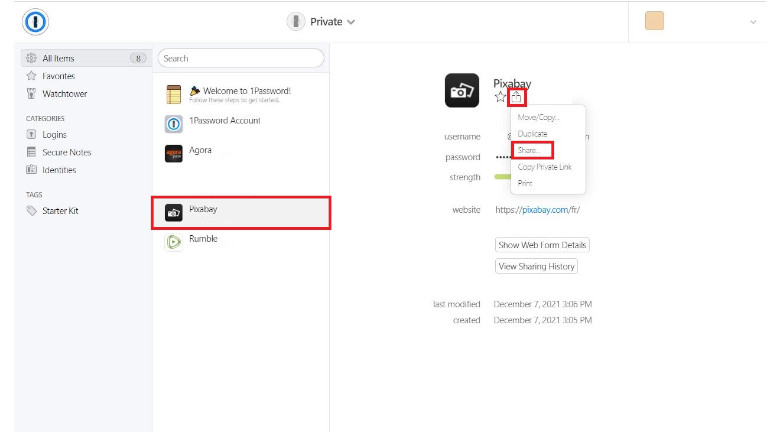Click the large Pixabay camera icon
Viewport: 768px width, 432px height.
(x=462, y=90)
